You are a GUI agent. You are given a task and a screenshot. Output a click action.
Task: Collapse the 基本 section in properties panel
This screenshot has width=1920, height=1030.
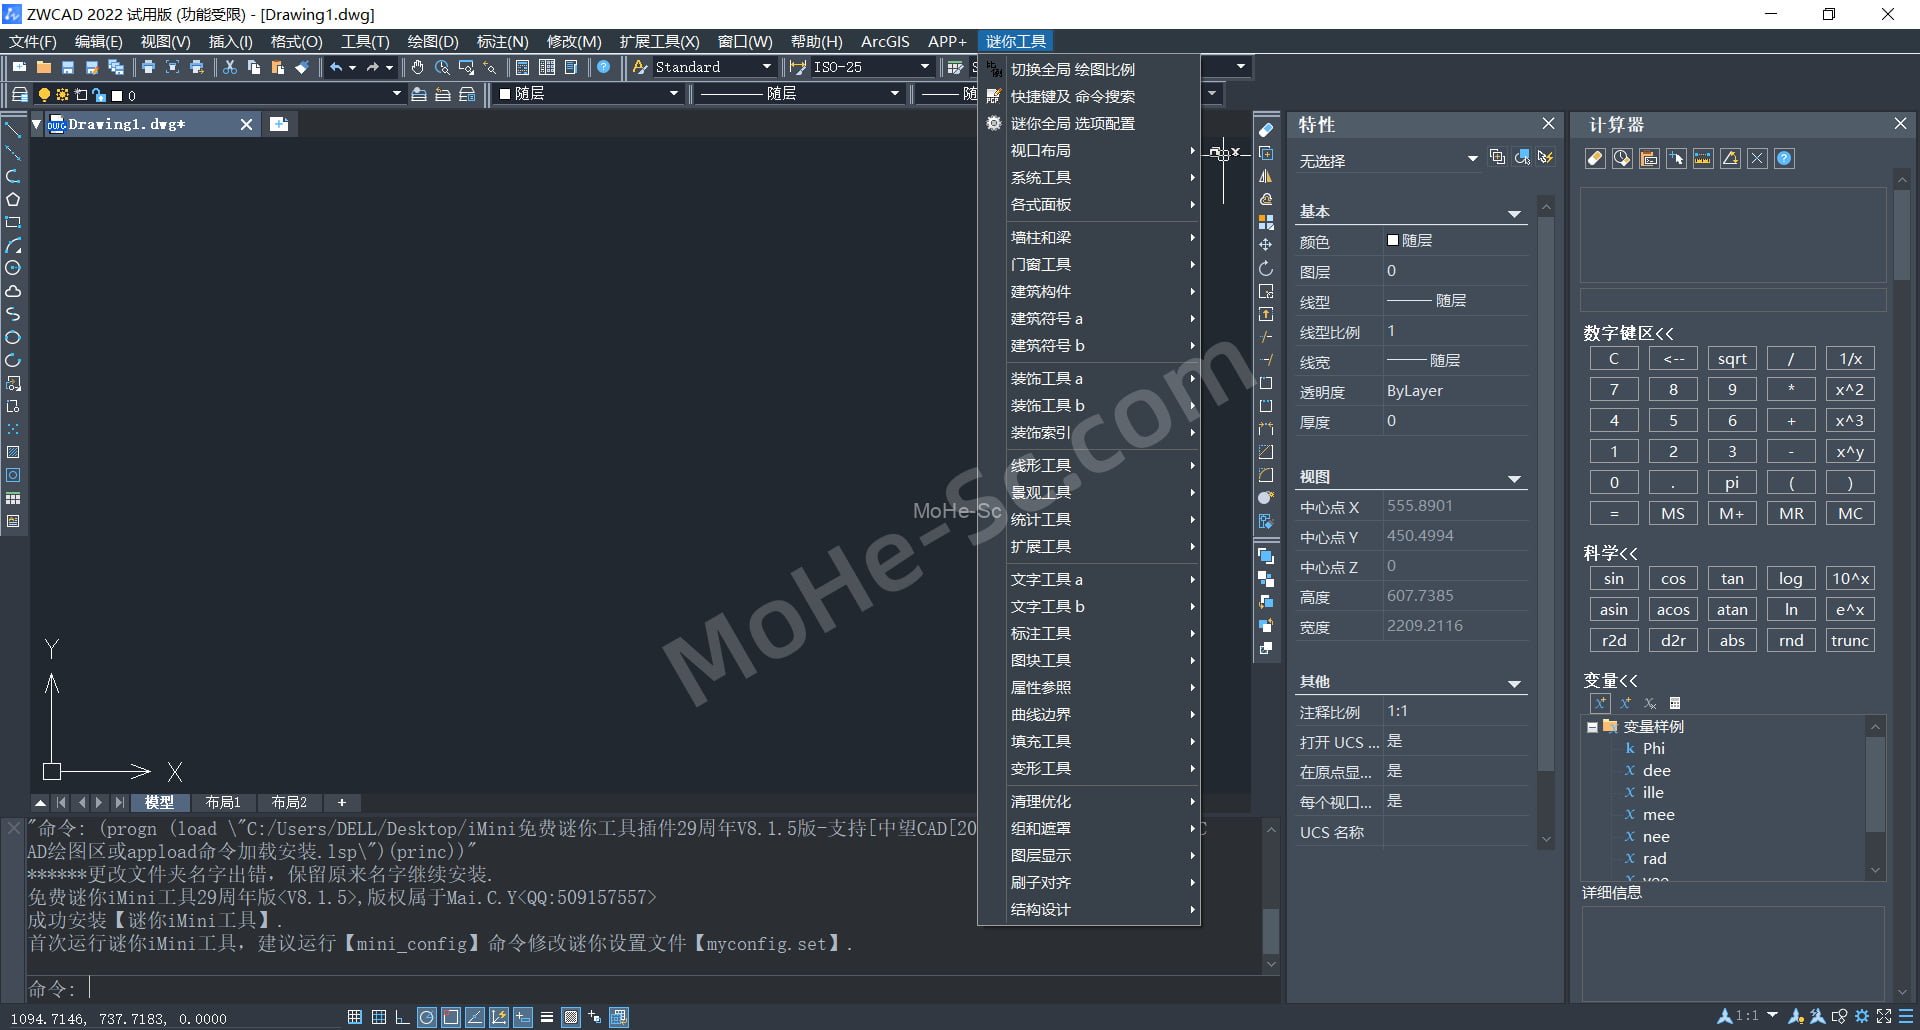pos(1514,213)
